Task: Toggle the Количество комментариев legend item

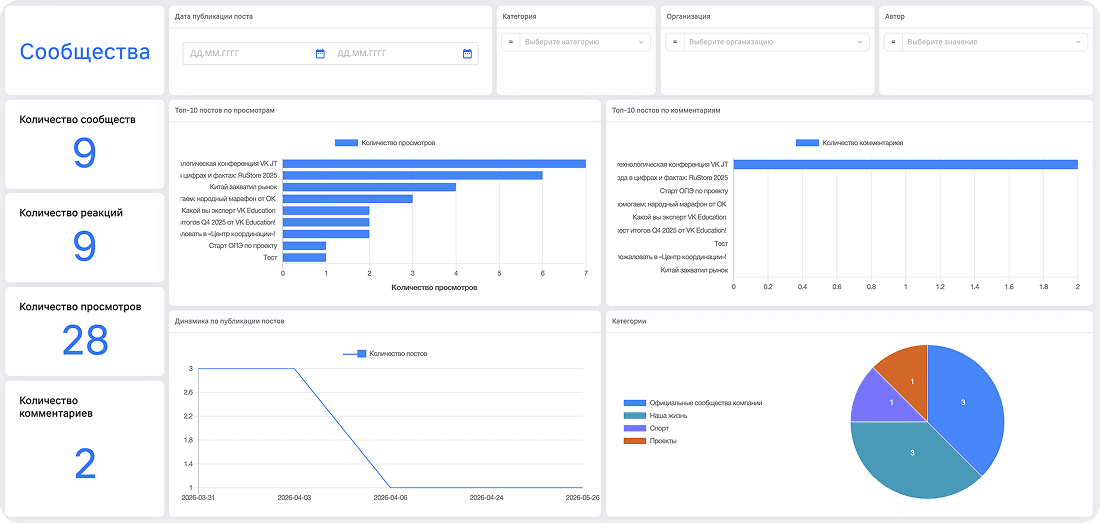Action: 850,142
